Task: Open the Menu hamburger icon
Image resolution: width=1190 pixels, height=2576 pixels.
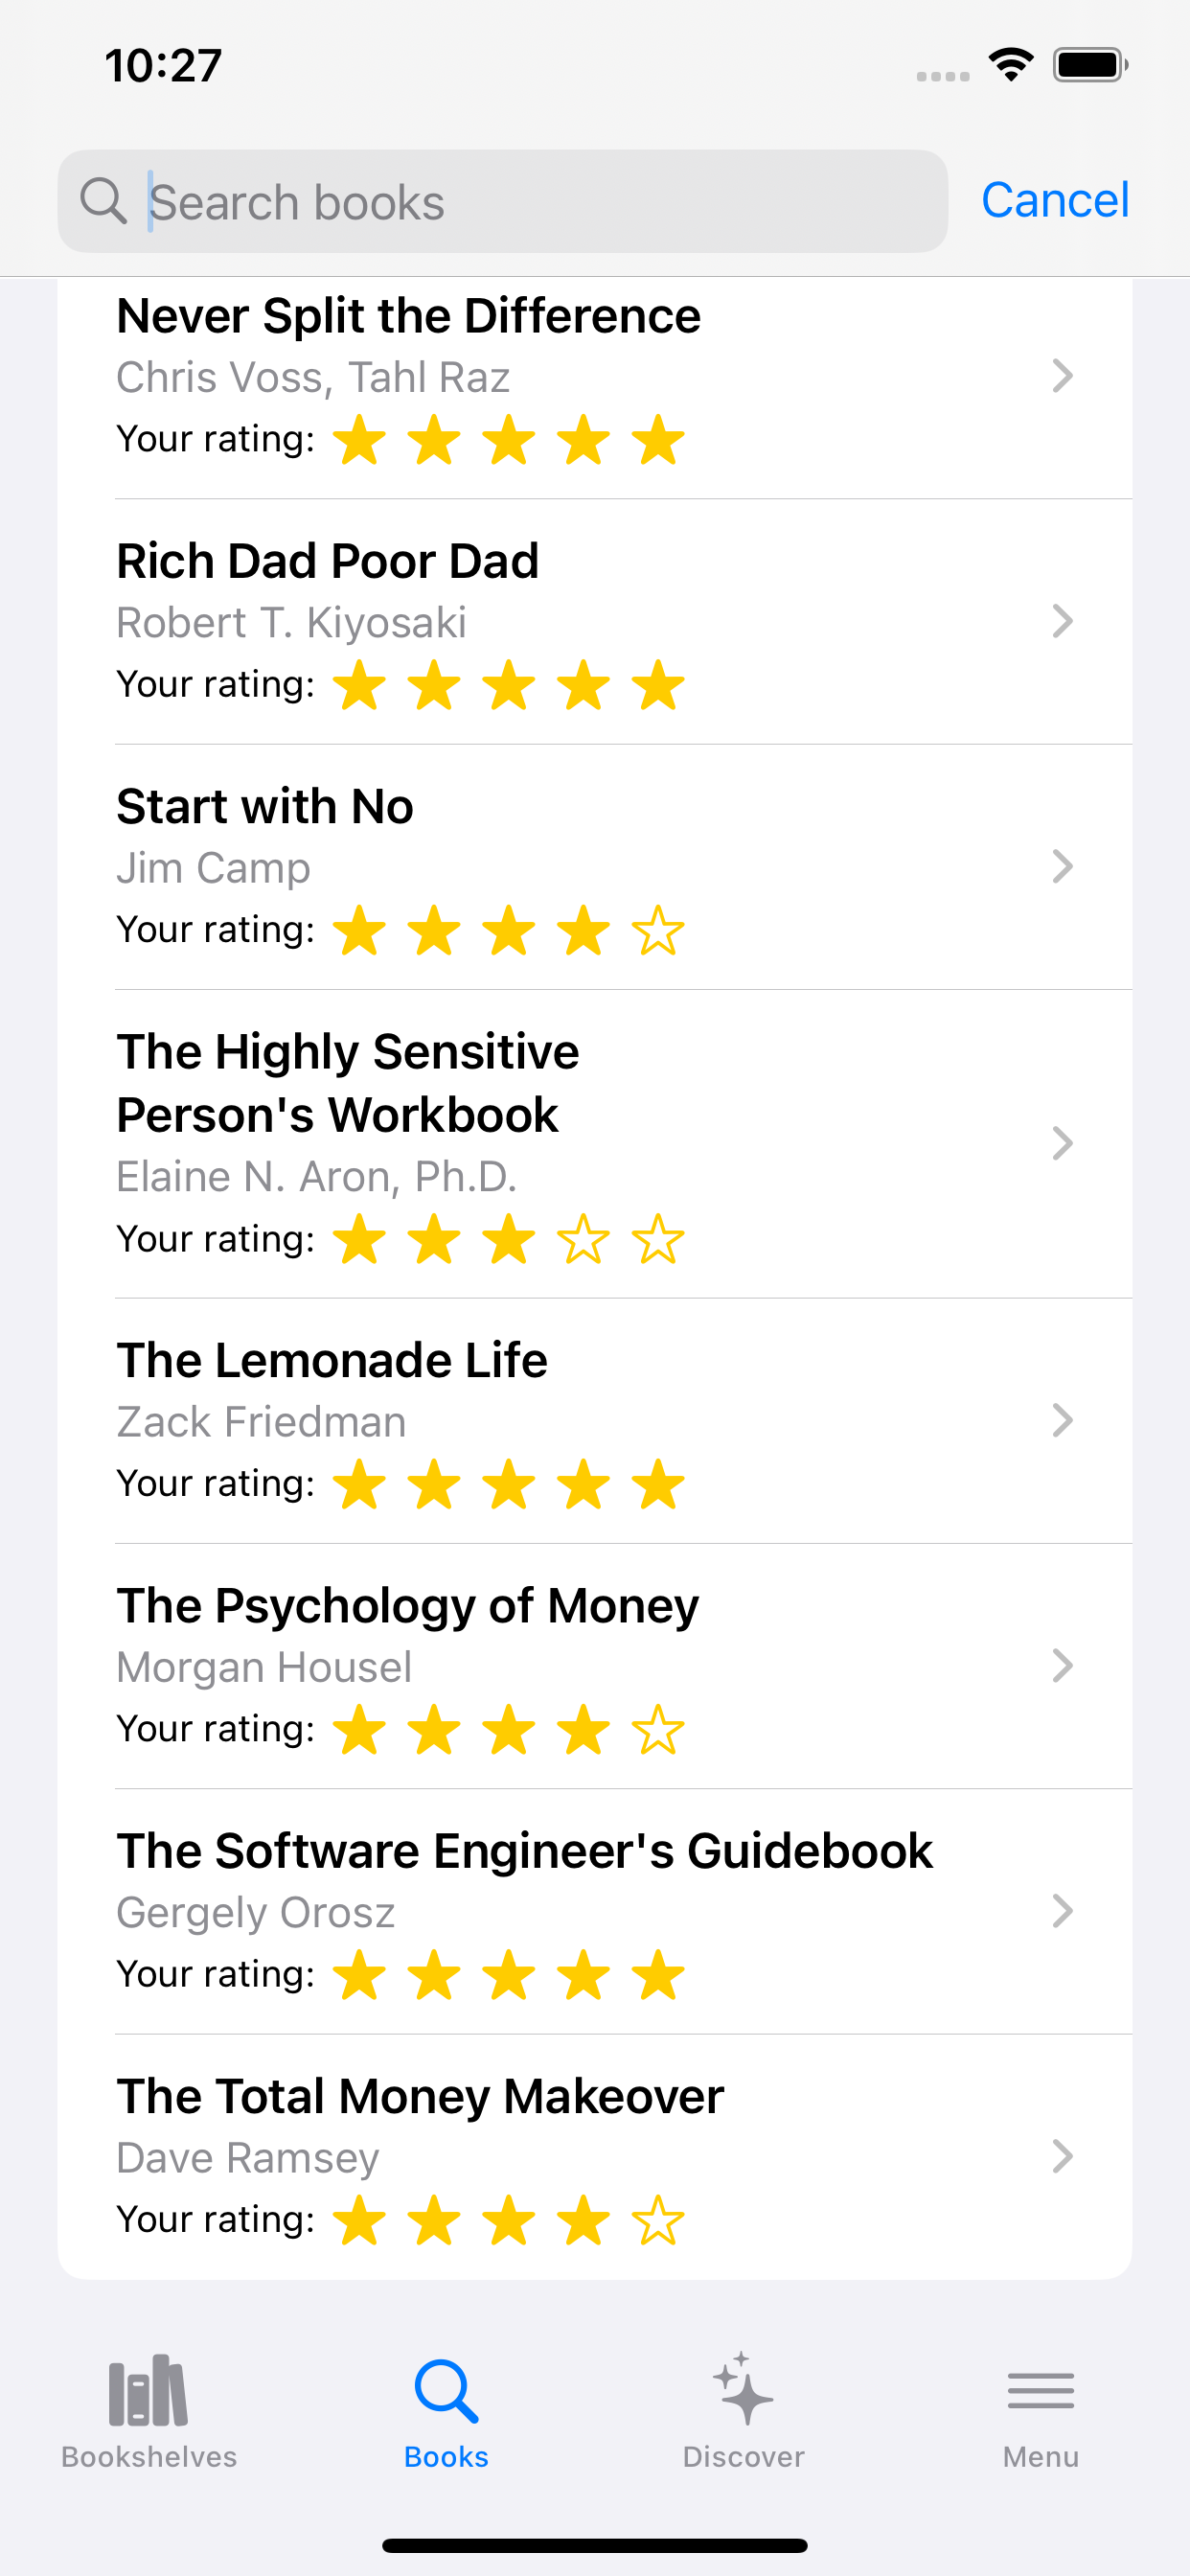Action: (x=1040, y=2392)
